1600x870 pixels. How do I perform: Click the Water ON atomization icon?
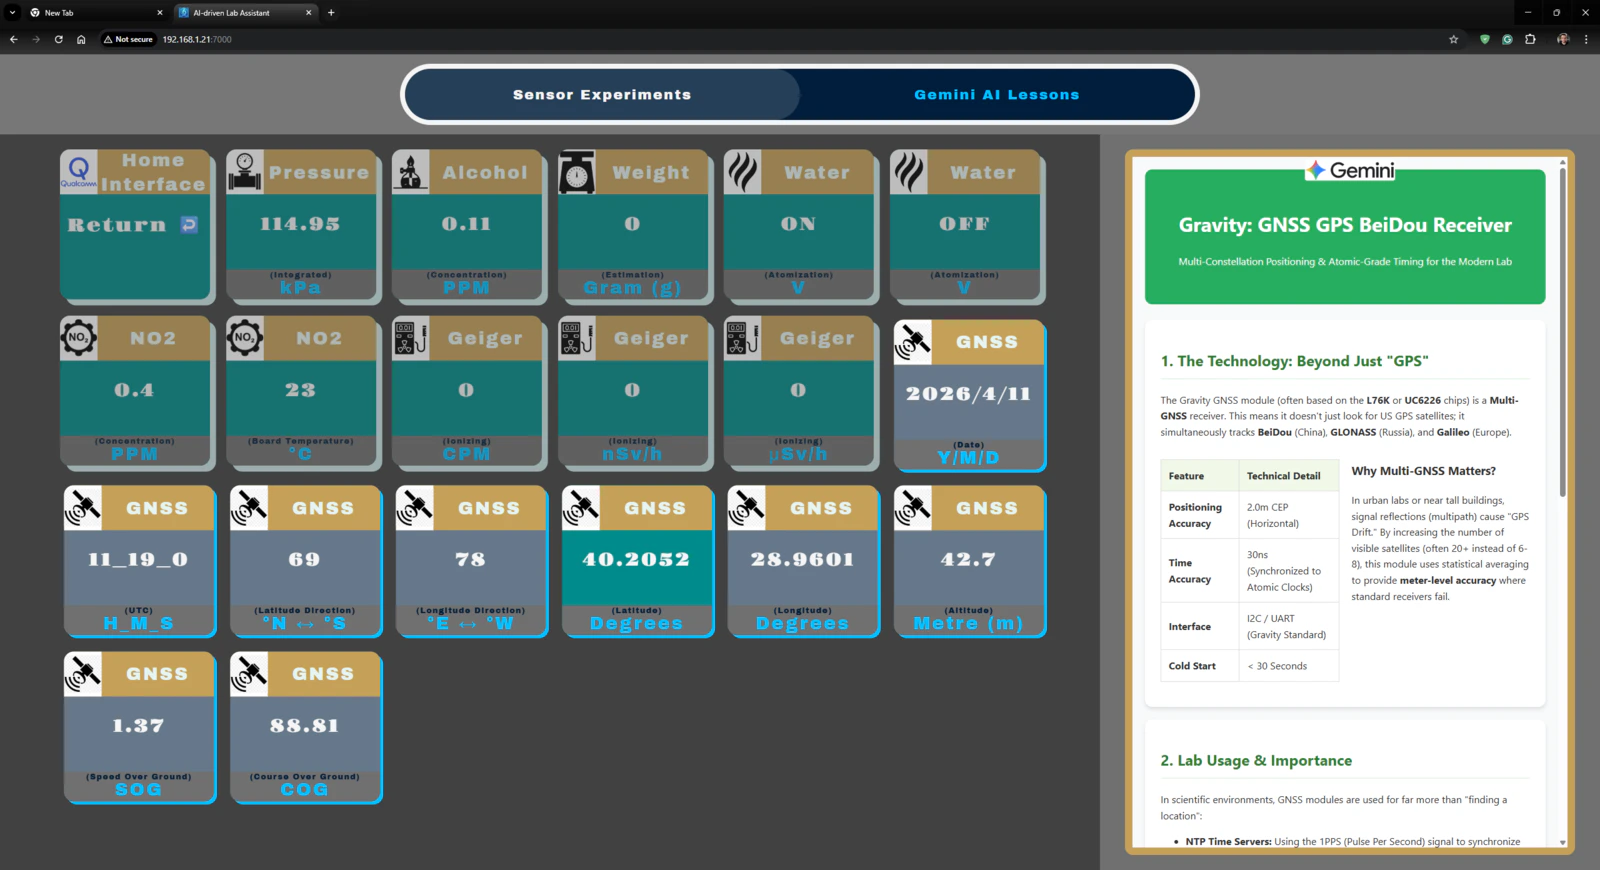(x=743, y=171)
